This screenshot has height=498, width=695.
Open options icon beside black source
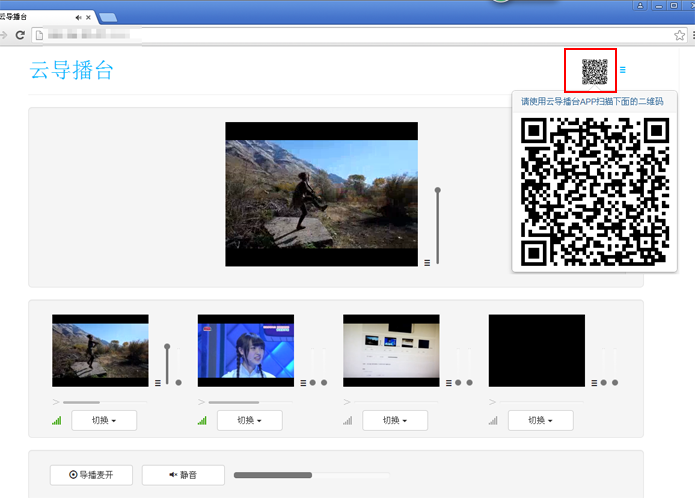[594, 383]
